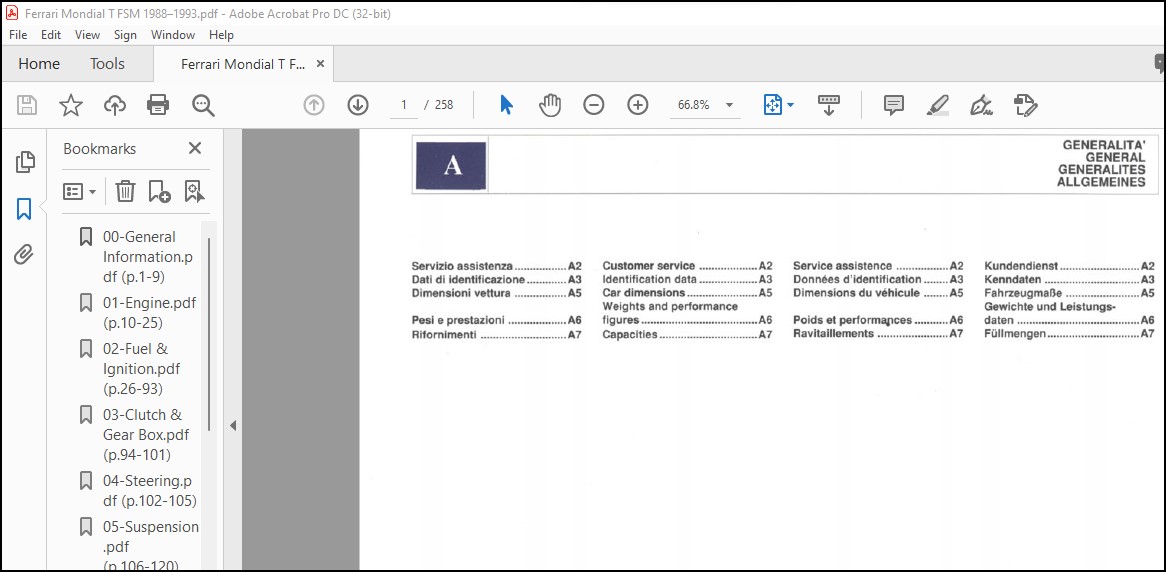This screenshot has width=1166, height=572.
Task: Open bookmark 00-General Information.pdf
Action: 148,257
